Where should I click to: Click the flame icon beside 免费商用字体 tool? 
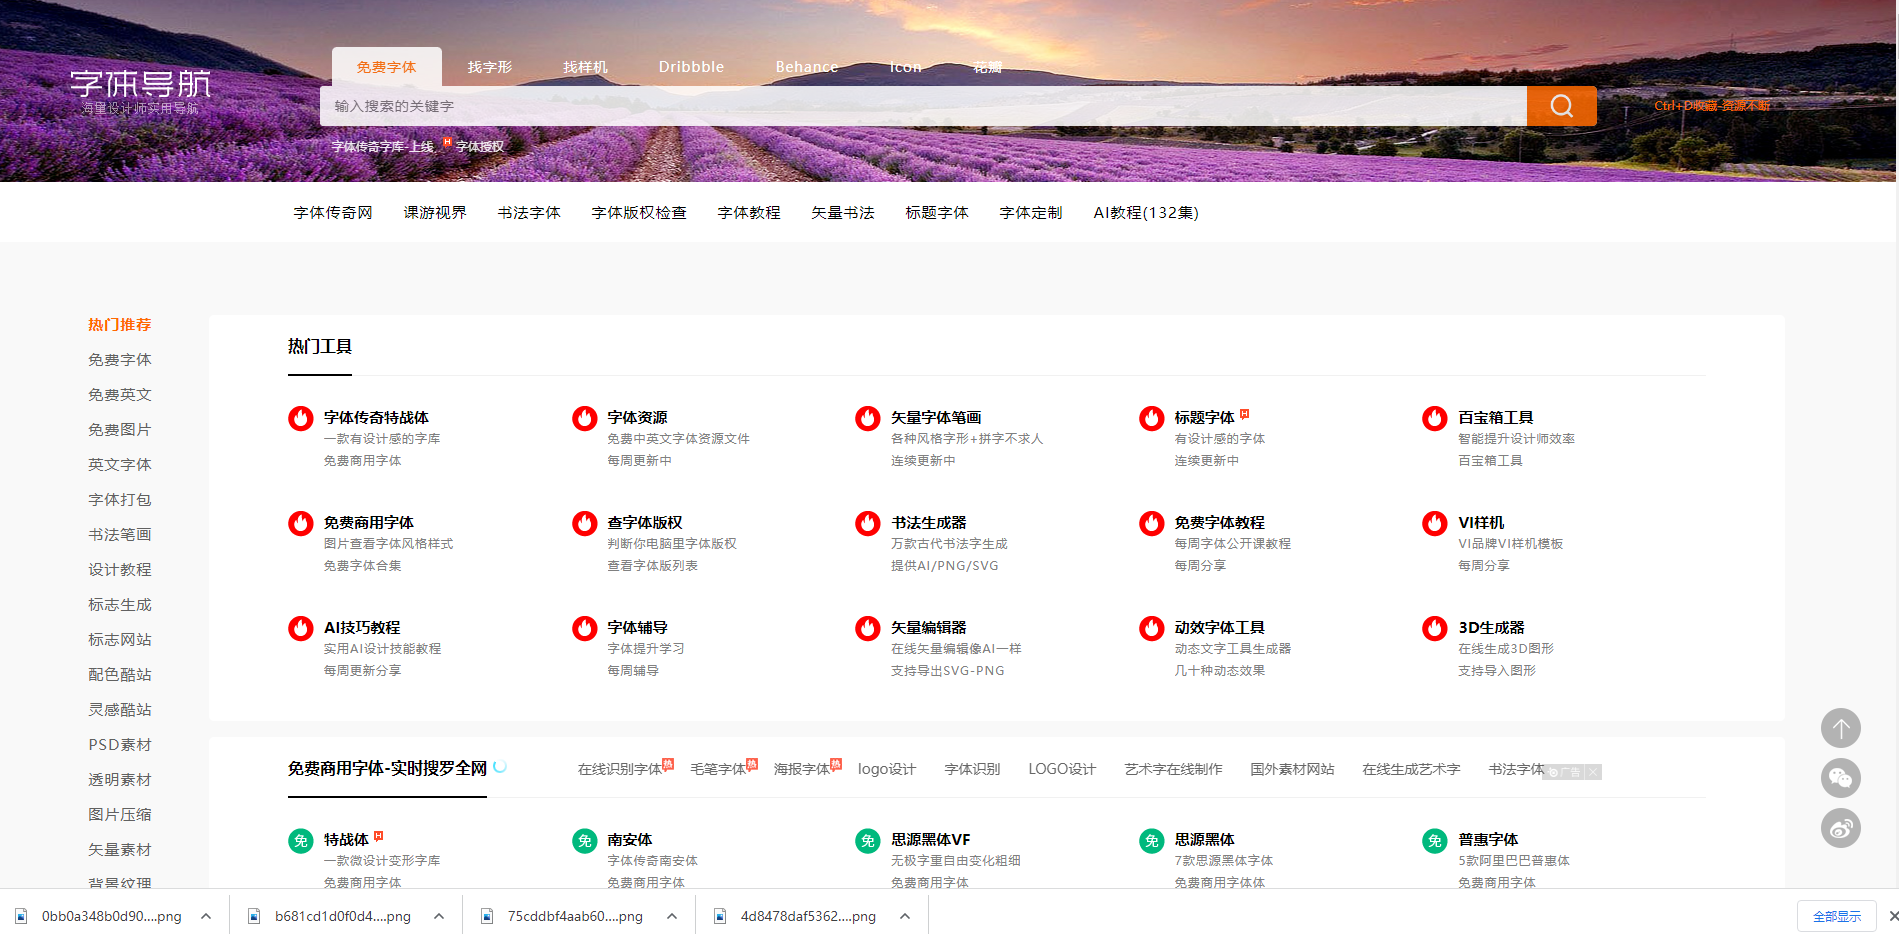pos(301,523)
